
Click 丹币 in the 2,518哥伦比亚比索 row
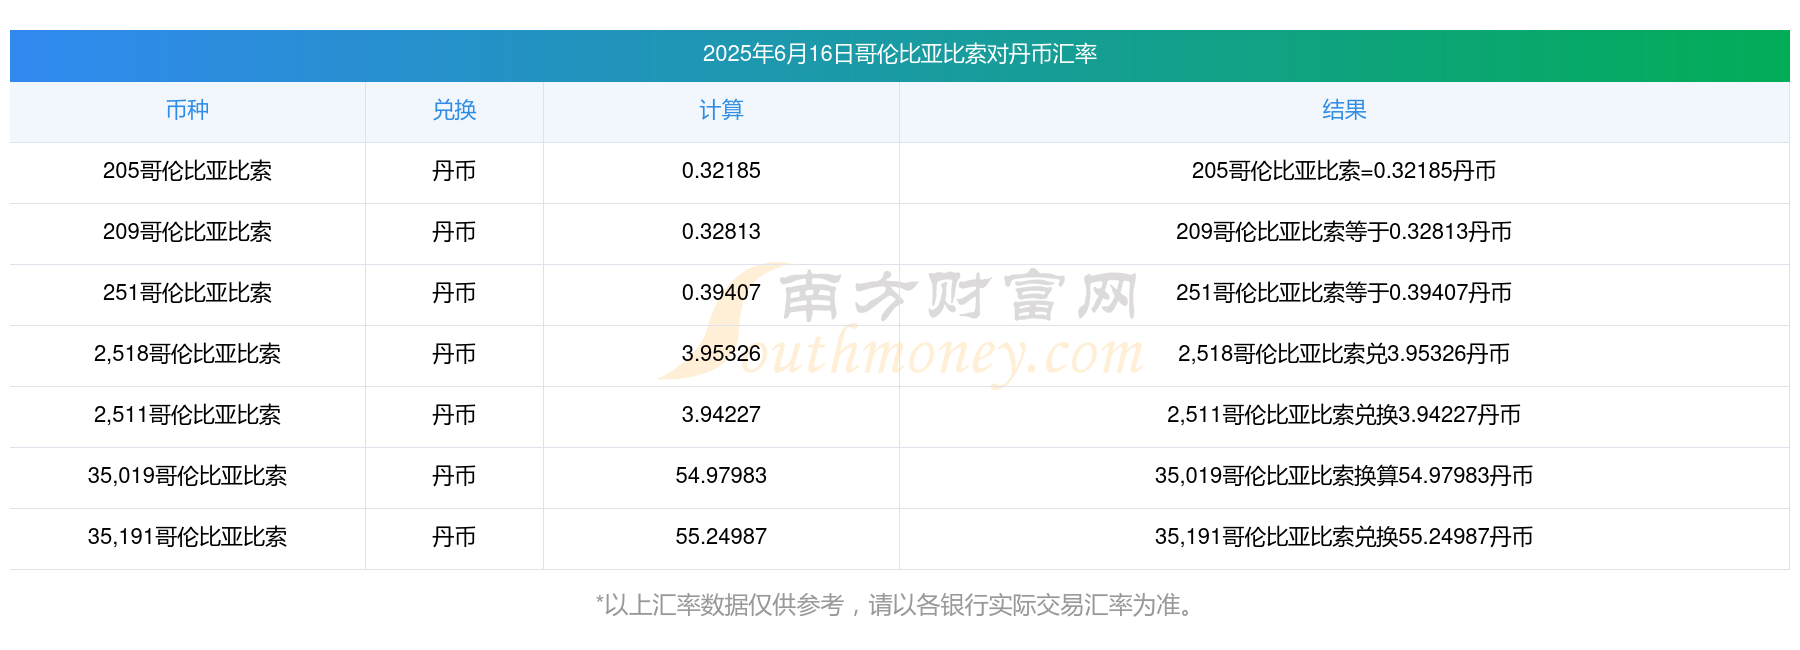click(454, 354)
